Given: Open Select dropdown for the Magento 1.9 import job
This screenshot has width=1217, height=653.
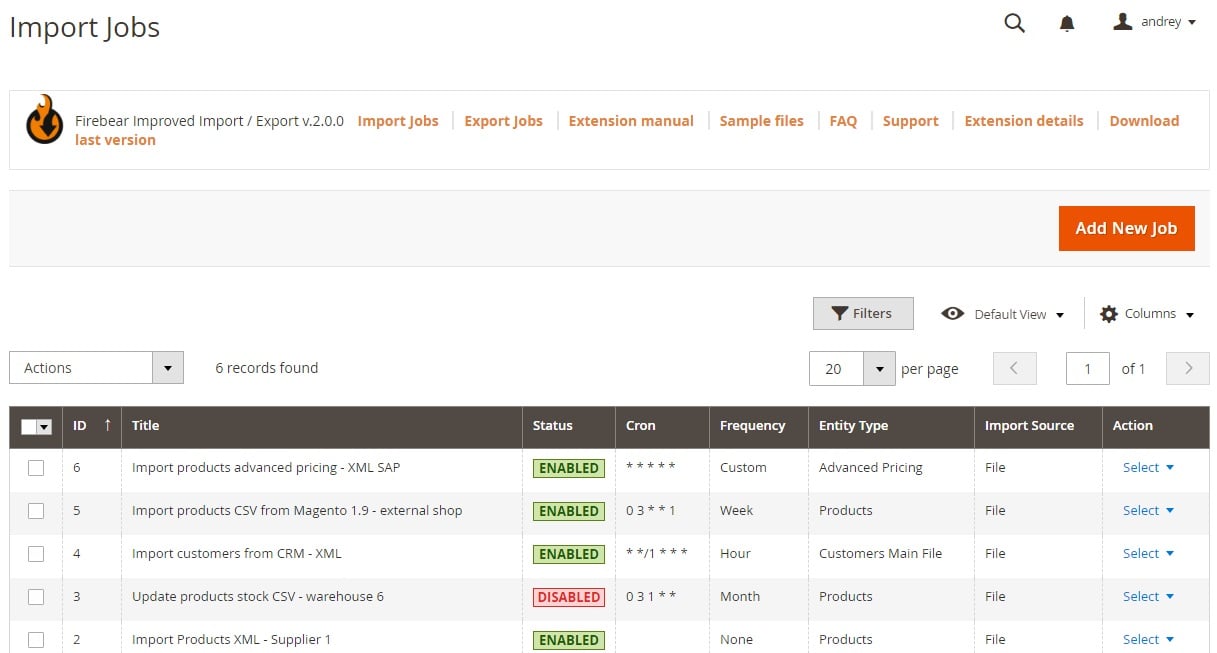Looking at the screenshot, I should 1146,510.
